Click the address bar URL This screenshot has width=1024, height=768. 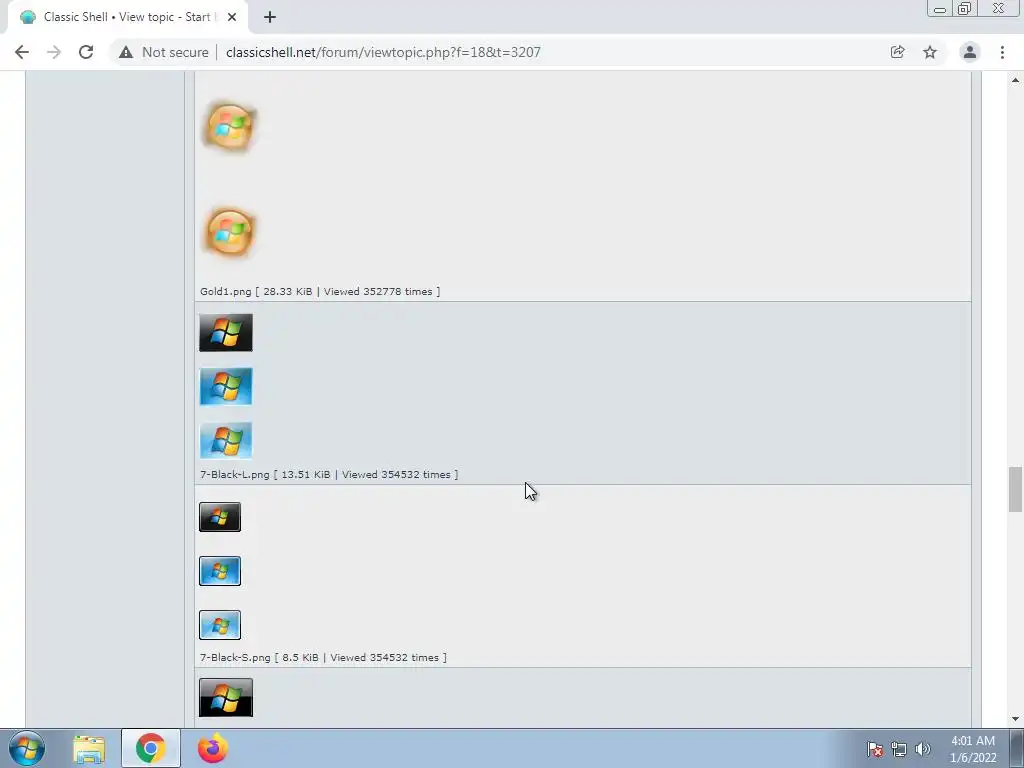click(x=383, y=52)
